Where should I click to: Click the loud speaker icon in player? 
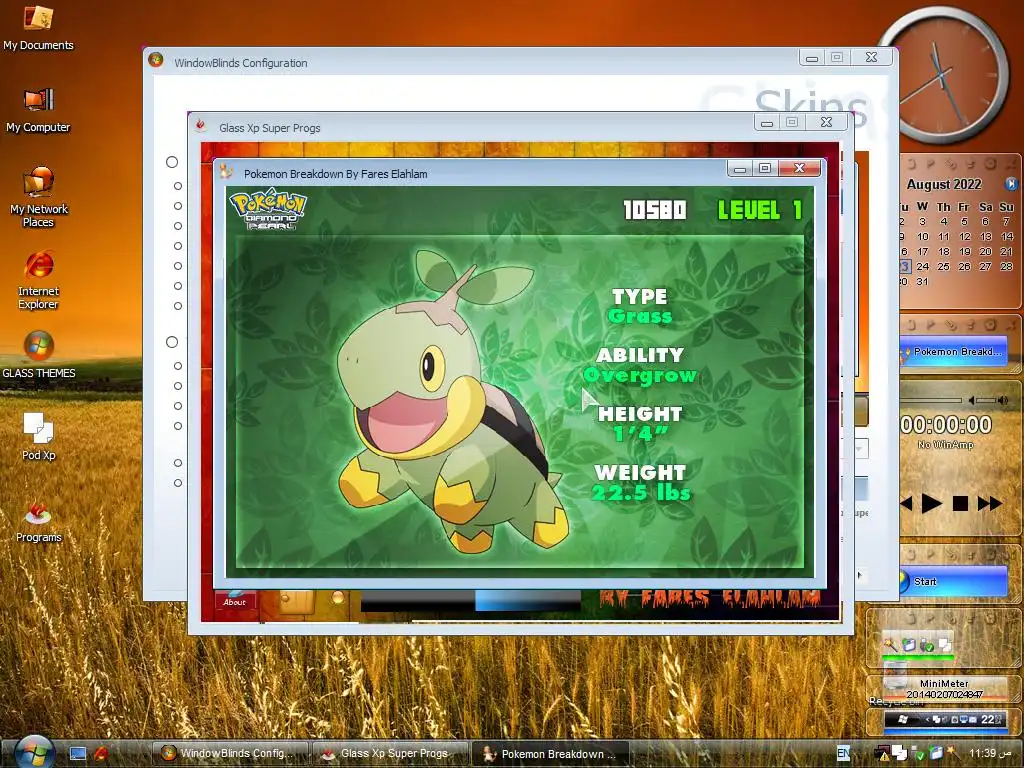(1003, 400)
